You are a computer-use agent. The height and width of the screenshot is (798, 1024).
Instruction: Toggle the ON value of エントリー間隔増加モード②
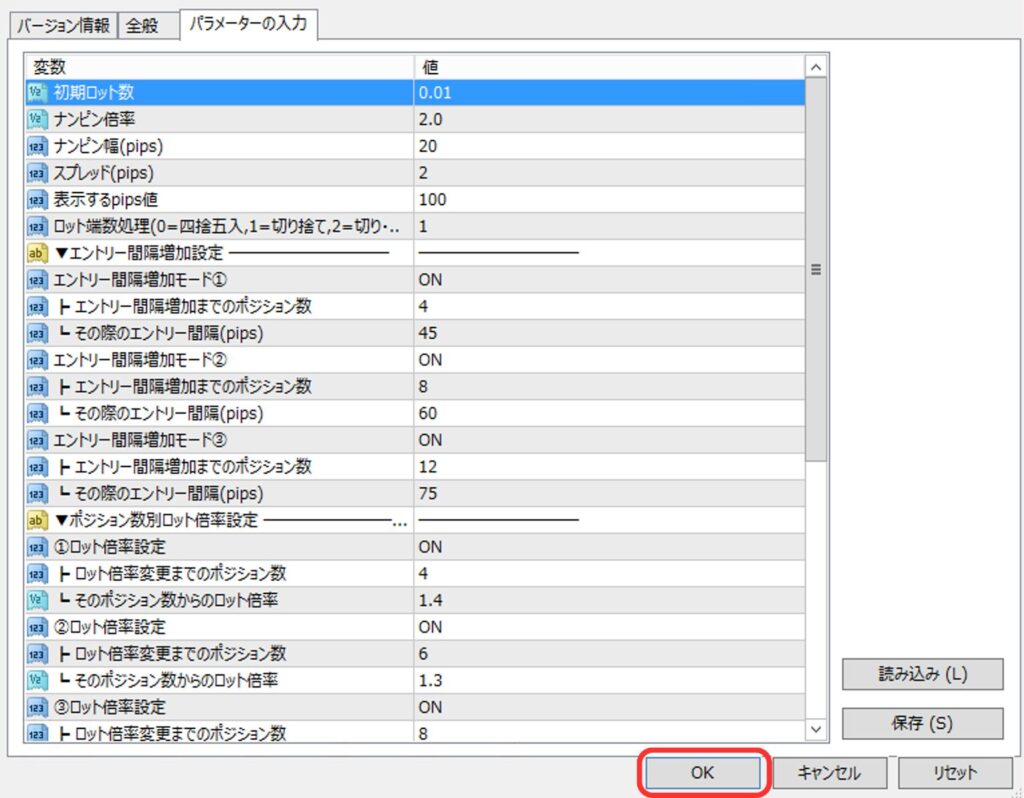pos(430,360)
